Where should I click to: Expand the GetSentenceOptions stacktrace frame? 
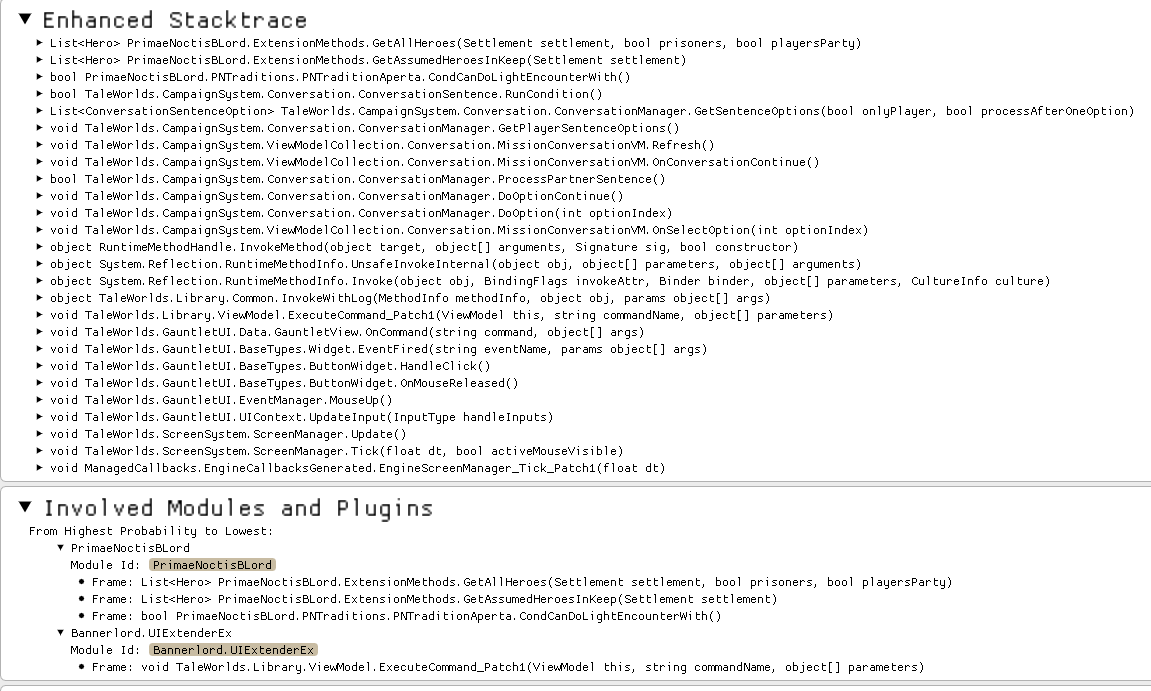click(40, 111)
